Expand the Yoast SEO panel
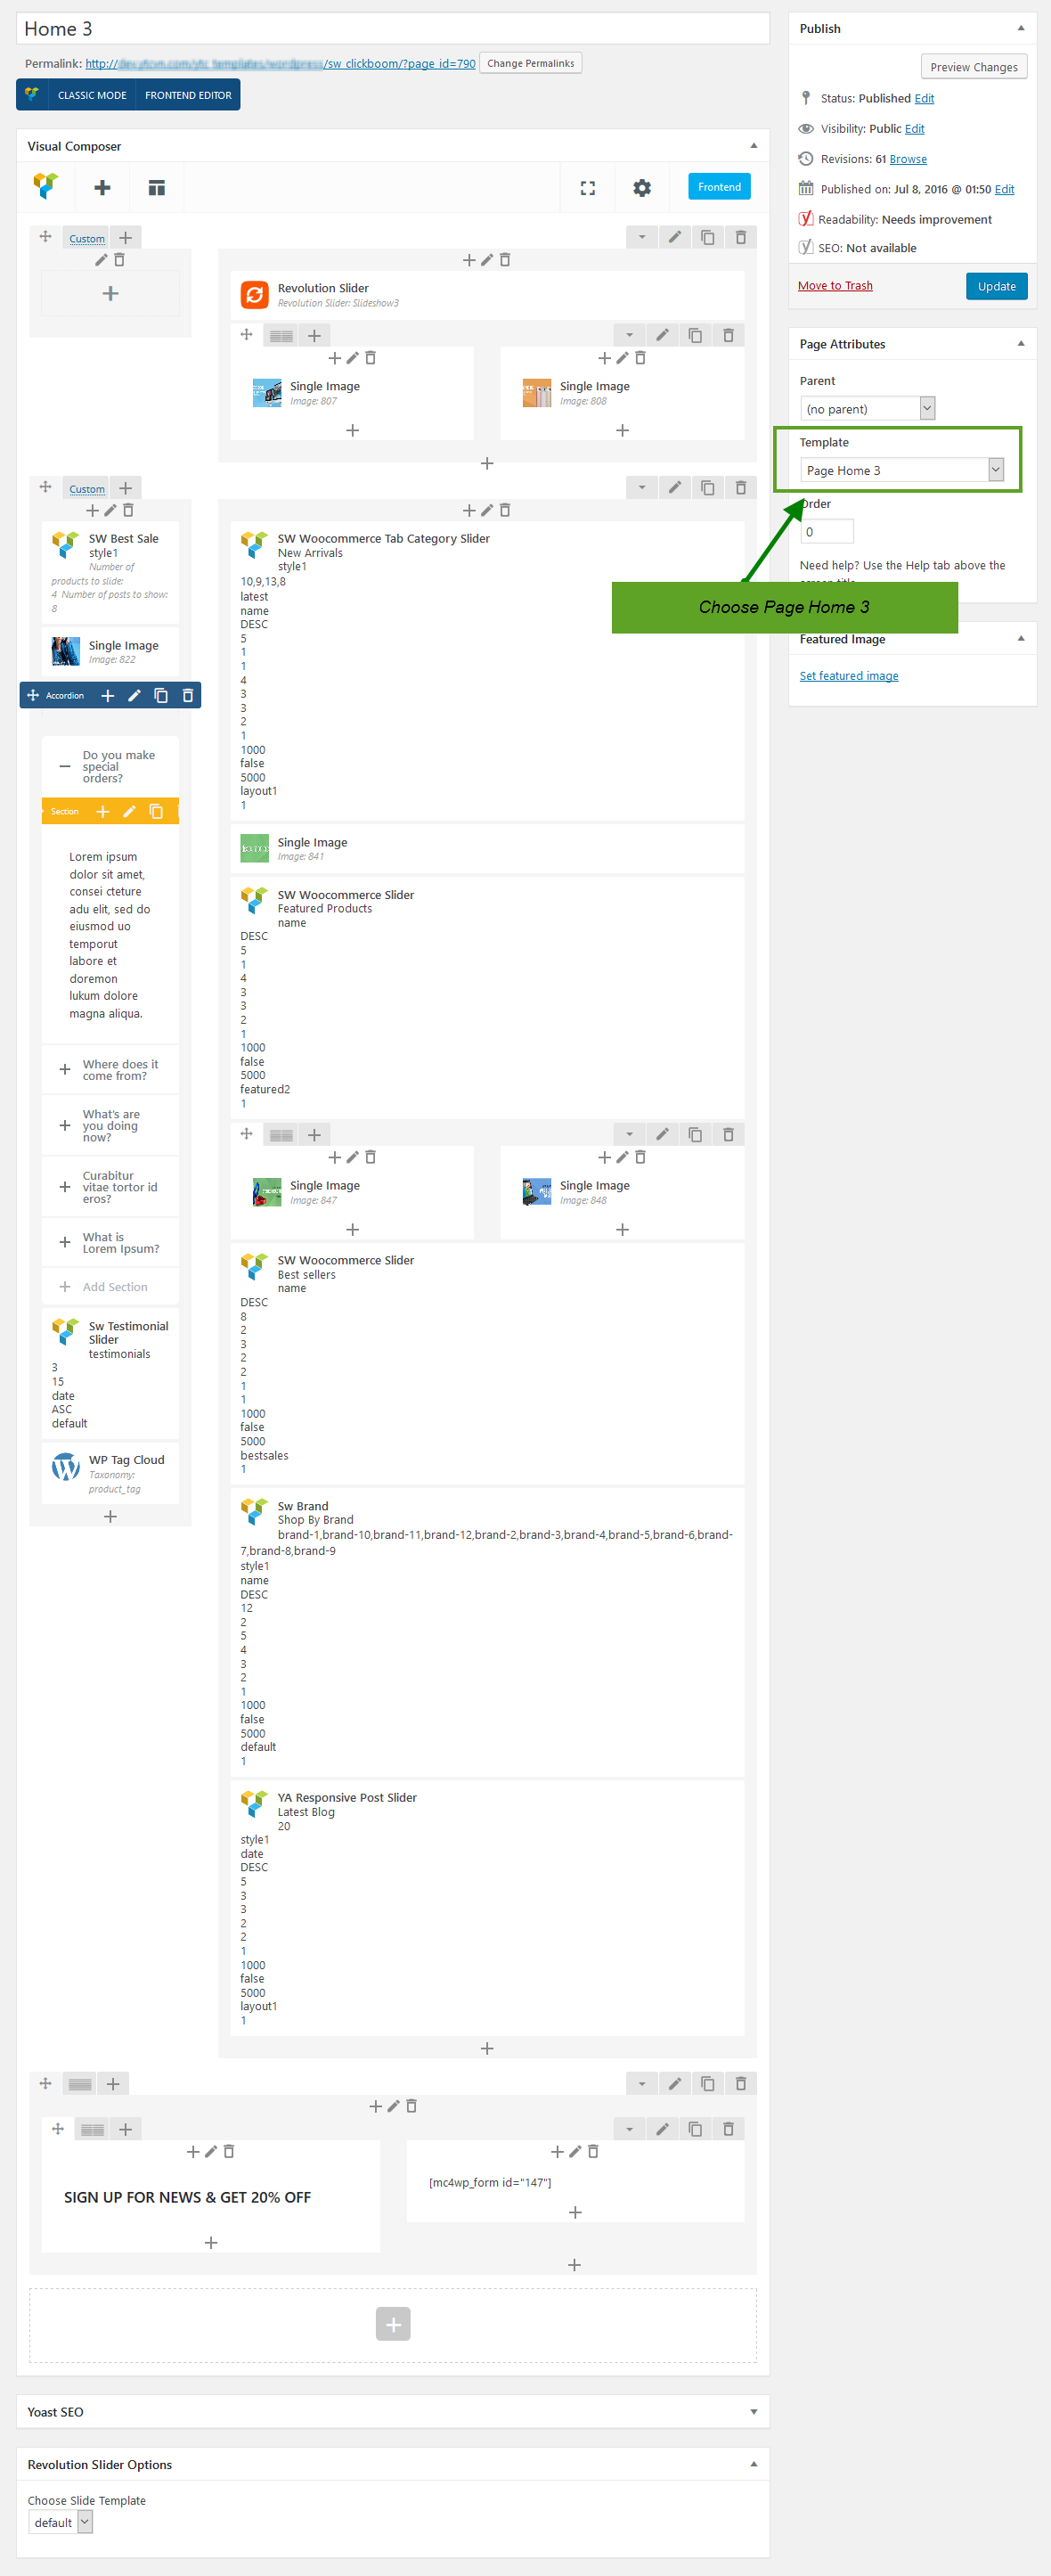1051x2576 pixels. [x=754, y=2412]
